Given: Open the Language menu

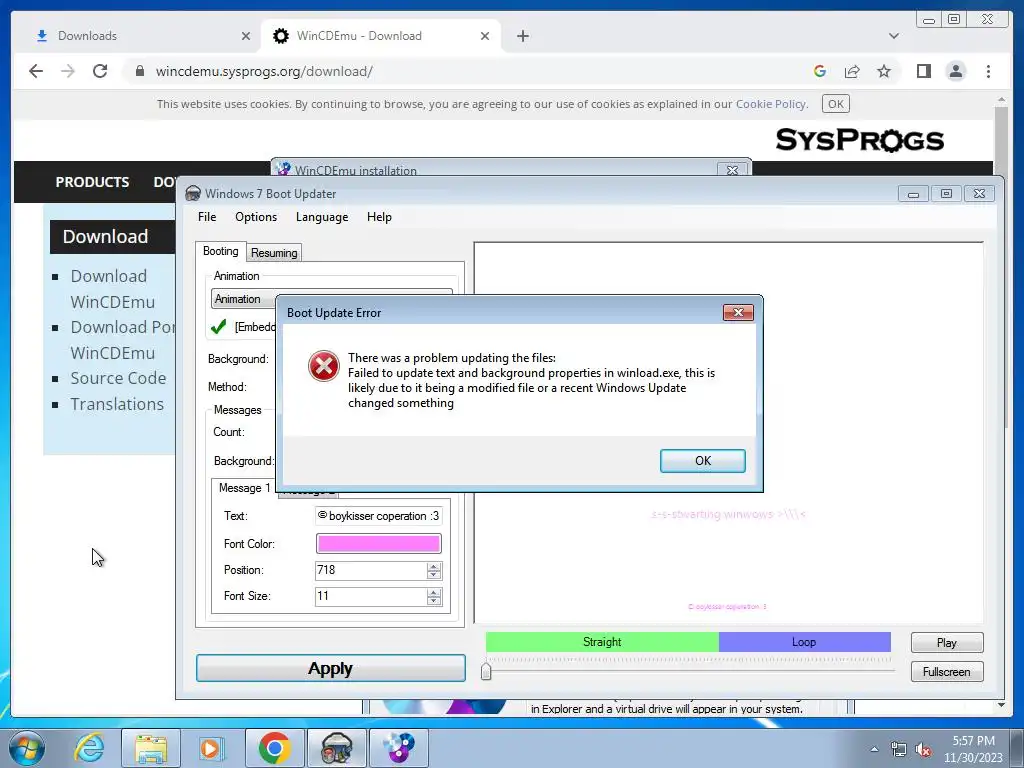Looking at the screenshot, I should 322,217.
